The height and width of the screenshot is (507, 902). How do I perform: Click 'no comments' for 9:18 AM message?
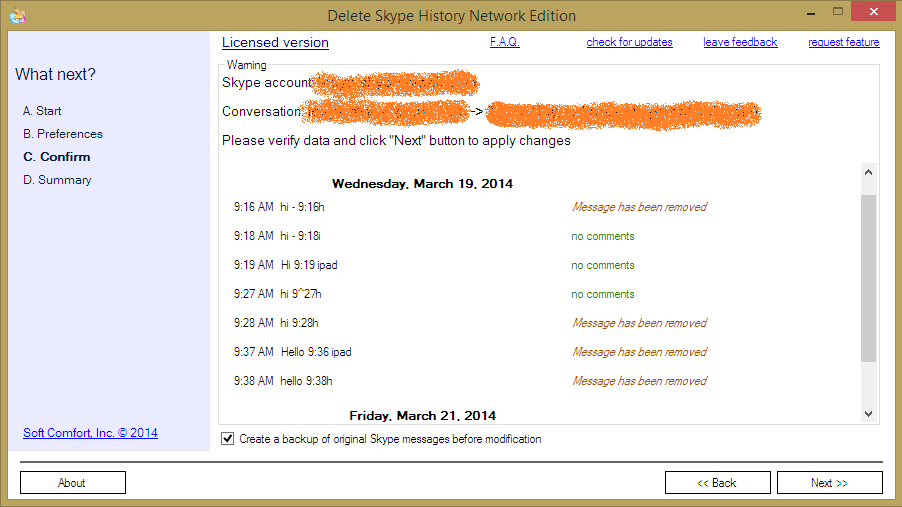click(x=602, y=236)
